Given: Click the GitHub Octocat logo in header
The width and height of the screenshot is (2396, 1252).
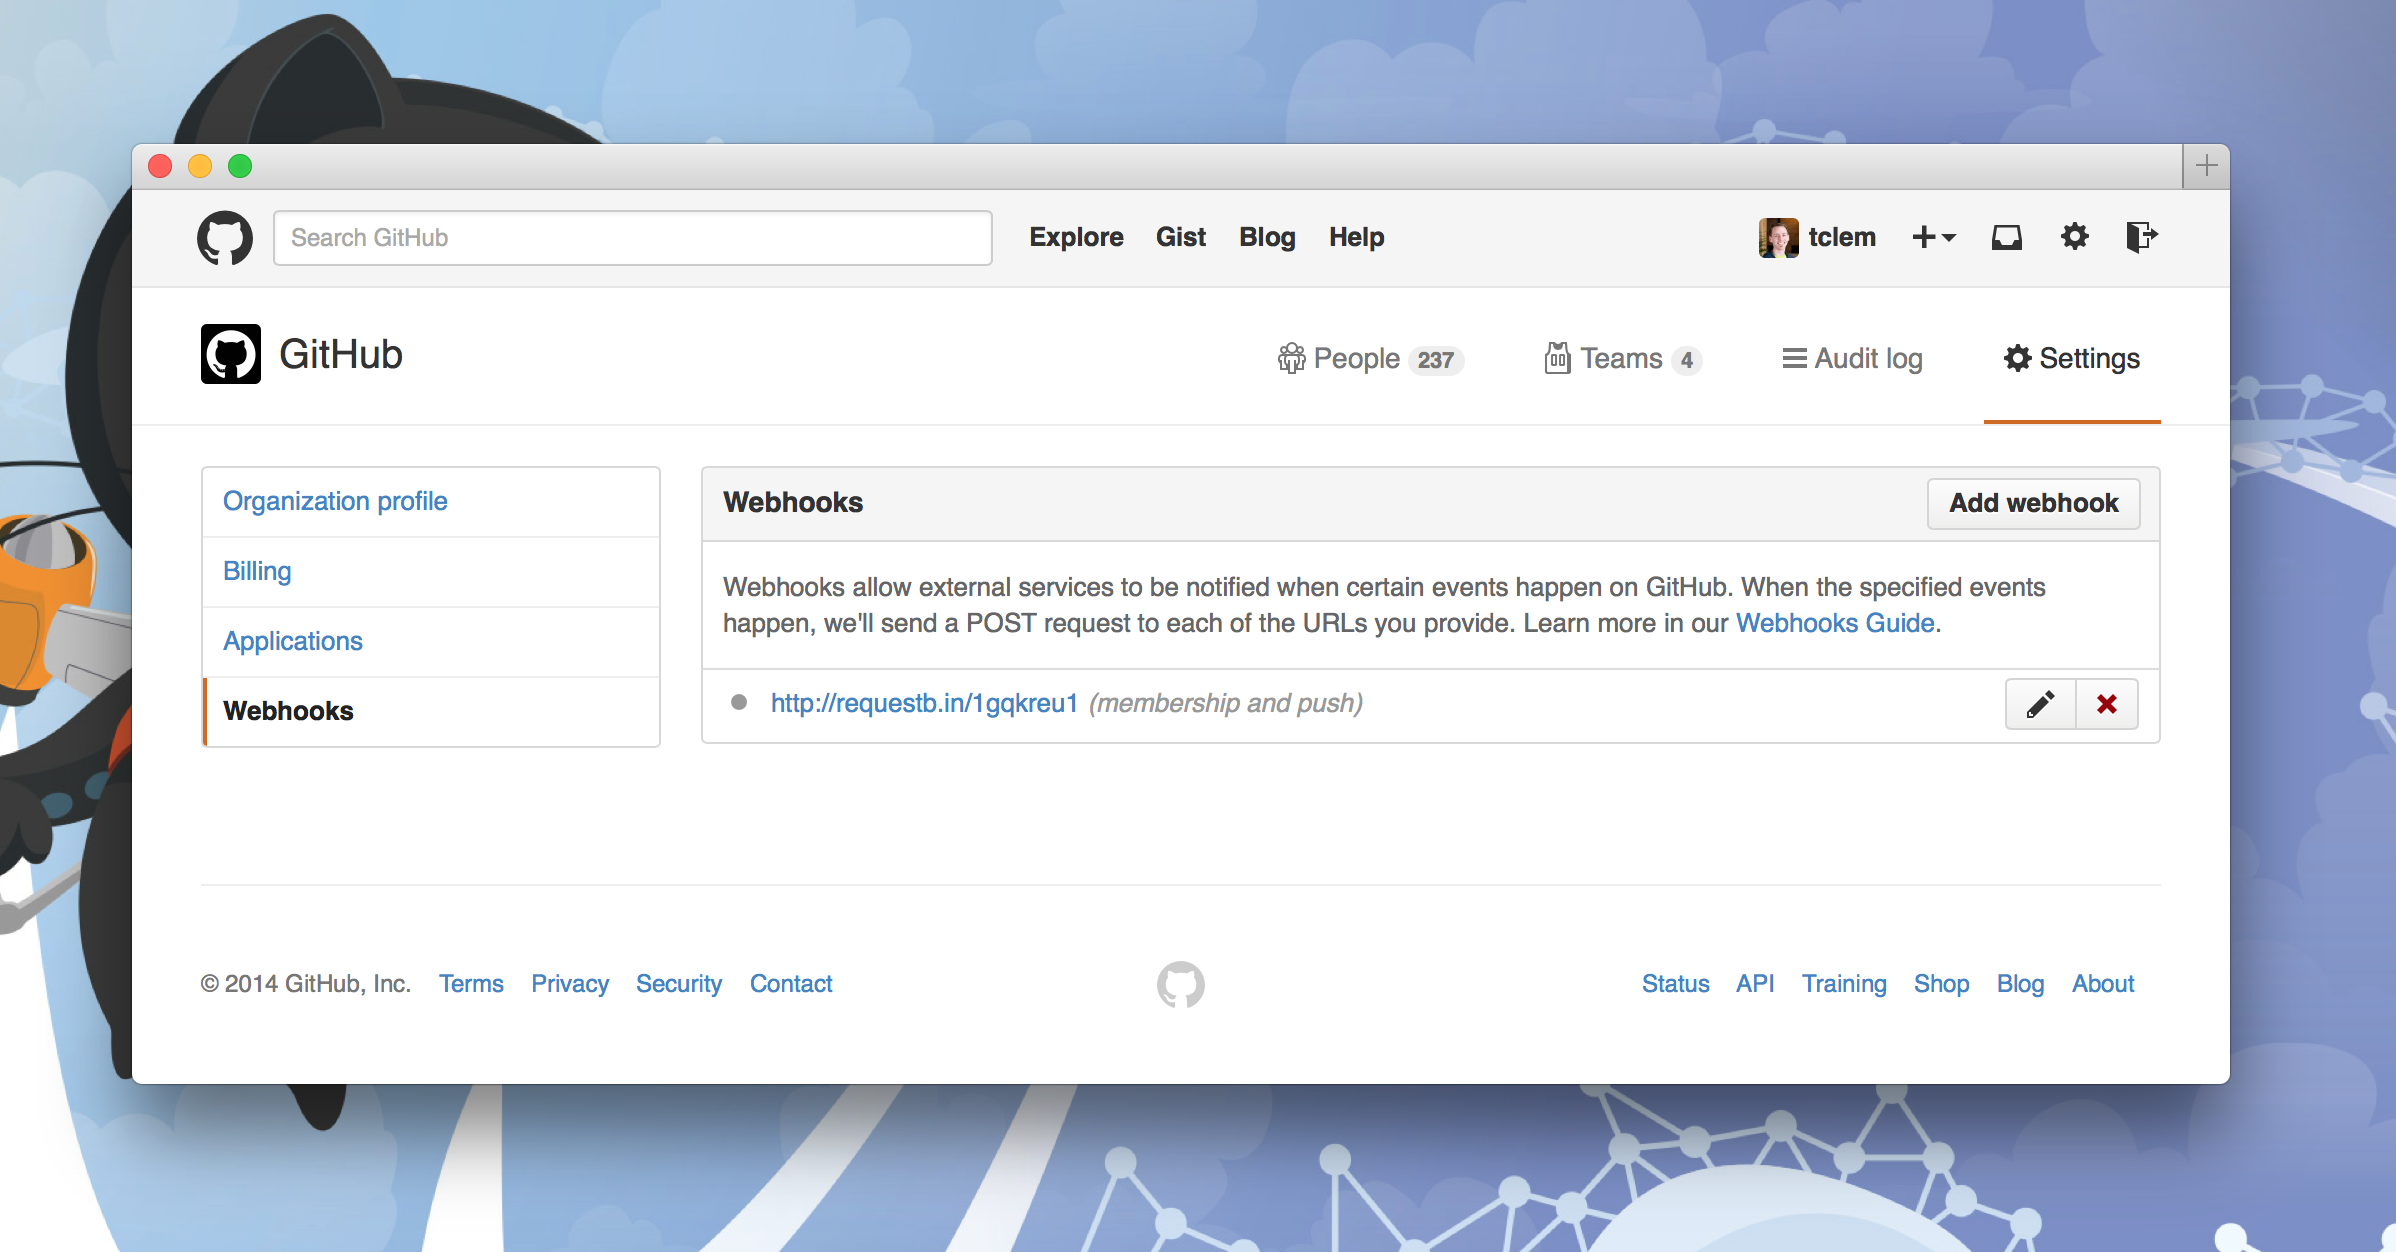Looking at the screenshot, I should point(225,238).
